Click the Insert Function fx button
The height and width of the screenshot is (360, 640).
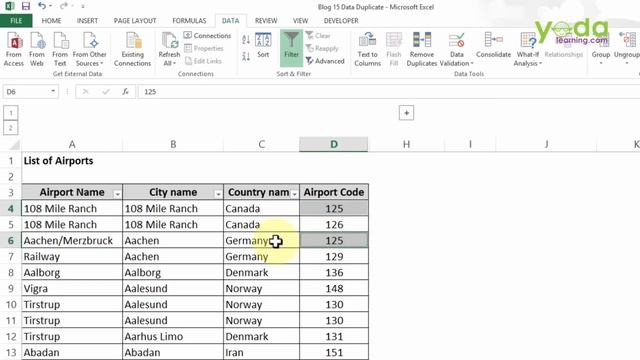coord(126,92)
